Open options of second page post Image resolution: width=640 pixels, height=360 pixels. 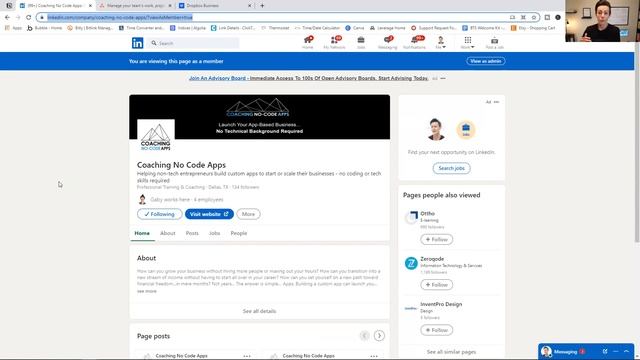(374, 356)
